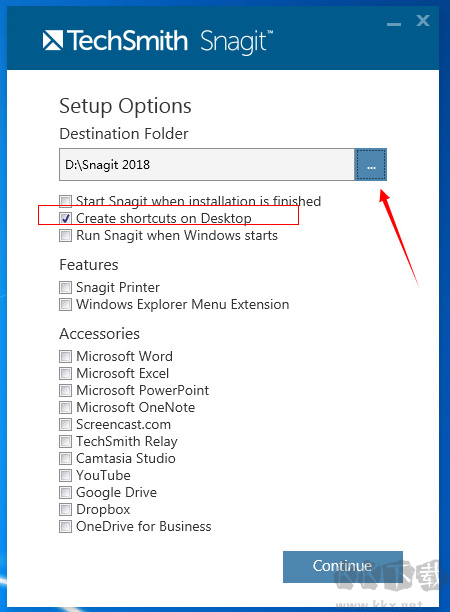
Task: Select the Camtasia Studio checkbox
Action: click(x=66, y=458)
